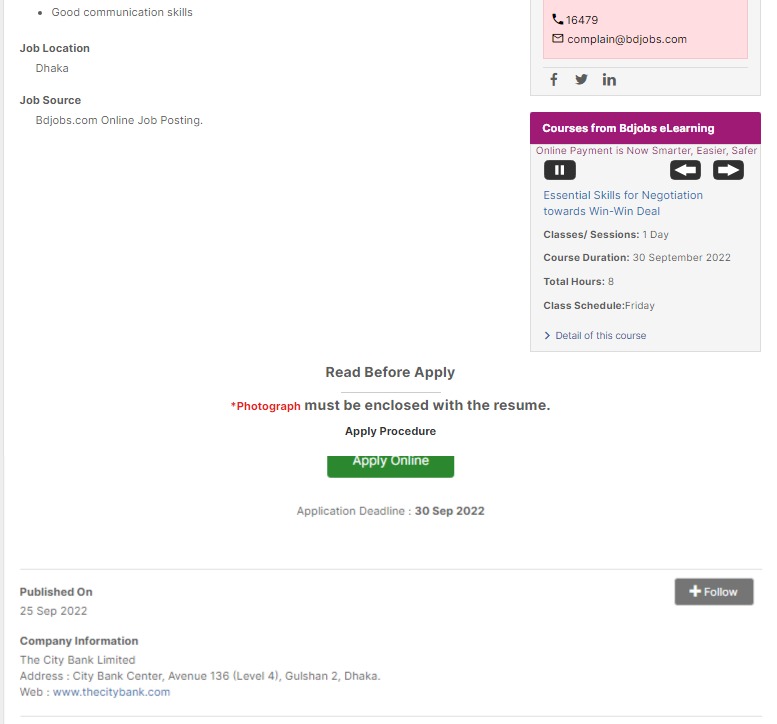Click Online Payment is Now Smarter text
This screenshot has height=724, width=777.
(646, 150)
